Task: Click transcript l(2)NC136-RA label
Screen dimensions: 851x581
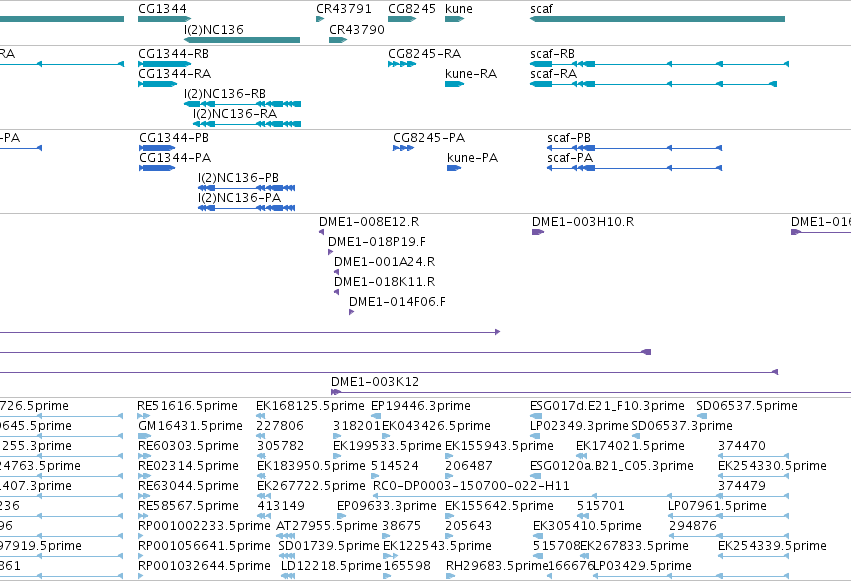Action: point(235,114)
